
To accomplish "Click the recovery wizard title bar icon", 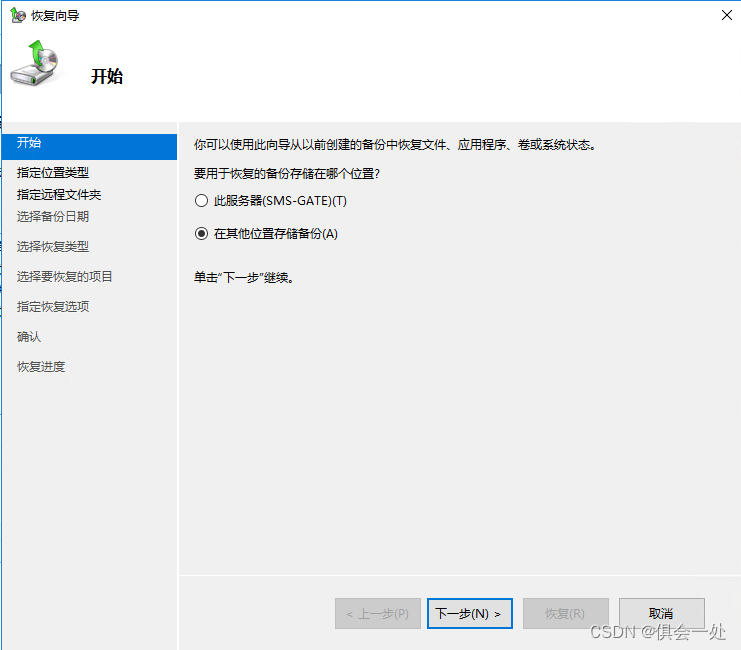I will pyautogui.click(x=18, y=15).
